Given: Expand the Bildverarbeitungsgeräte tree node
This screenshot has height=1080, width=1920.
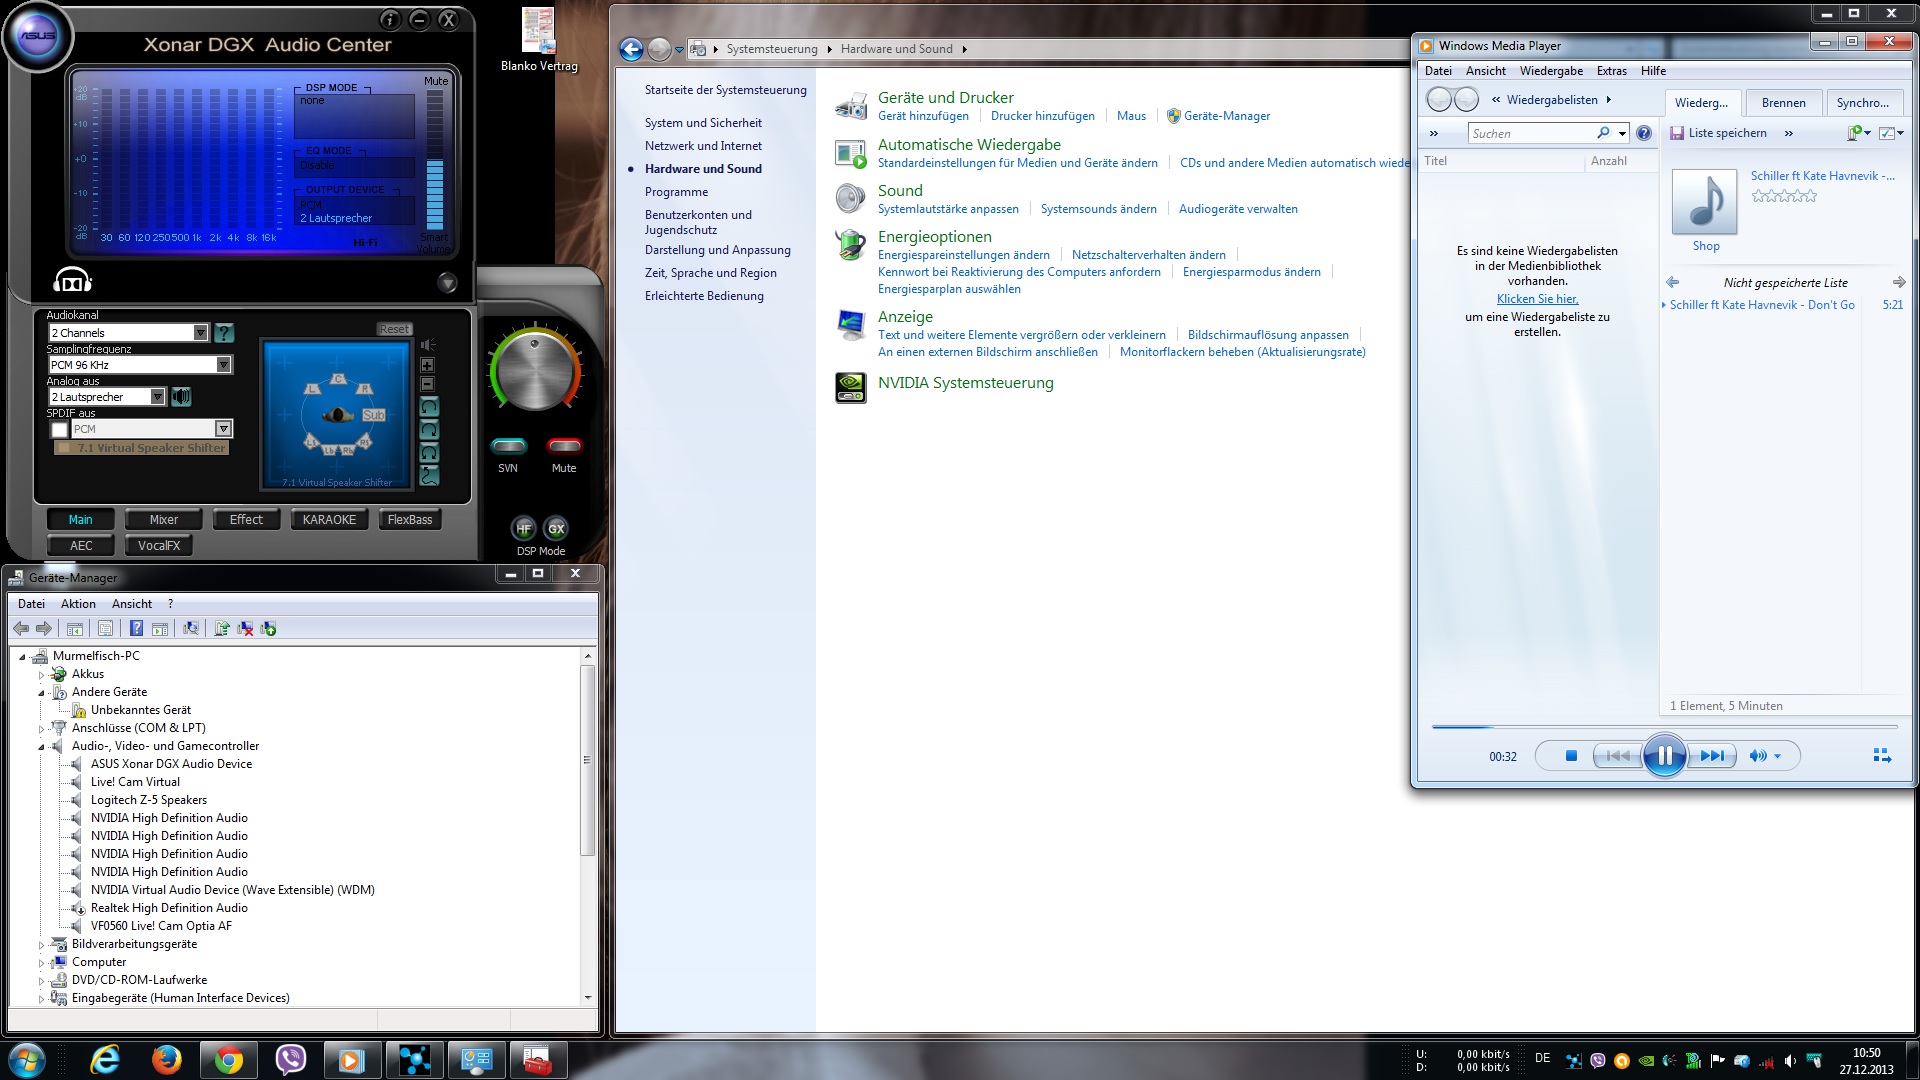Looking at the screenshot, I should (x=41, y=945).
